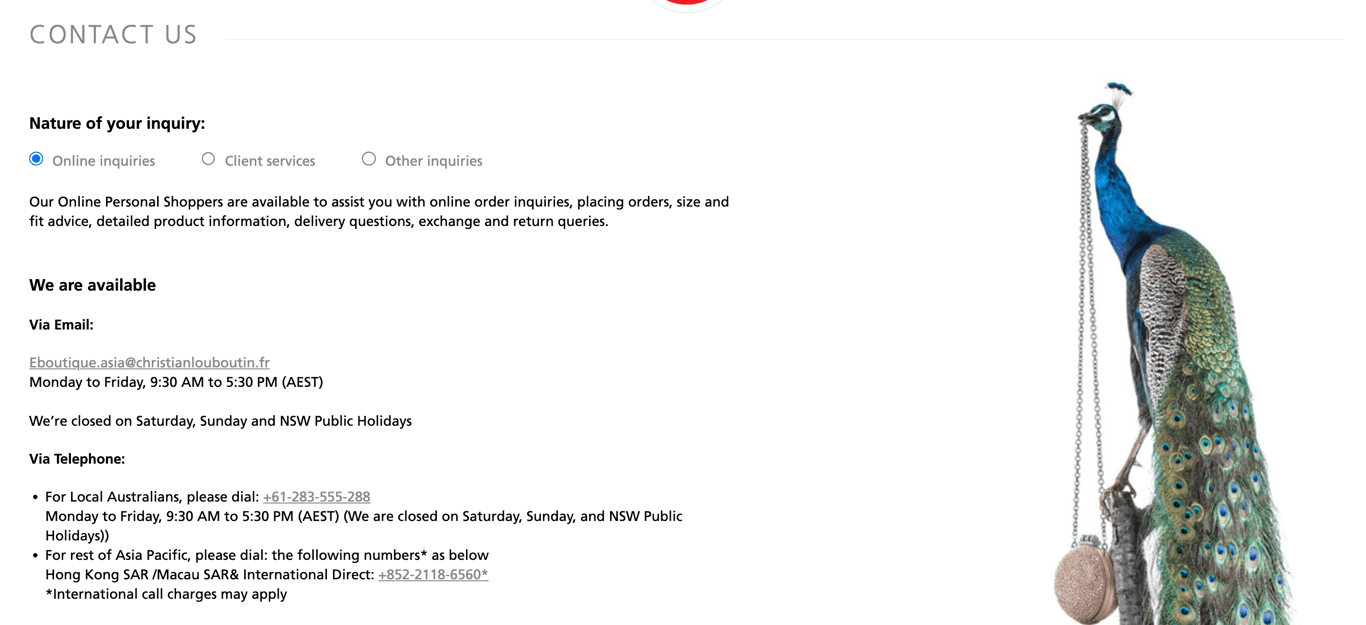
Task: Click the "International call charges may apply" note
Action: pyautogui.click(x=166, y=594)
